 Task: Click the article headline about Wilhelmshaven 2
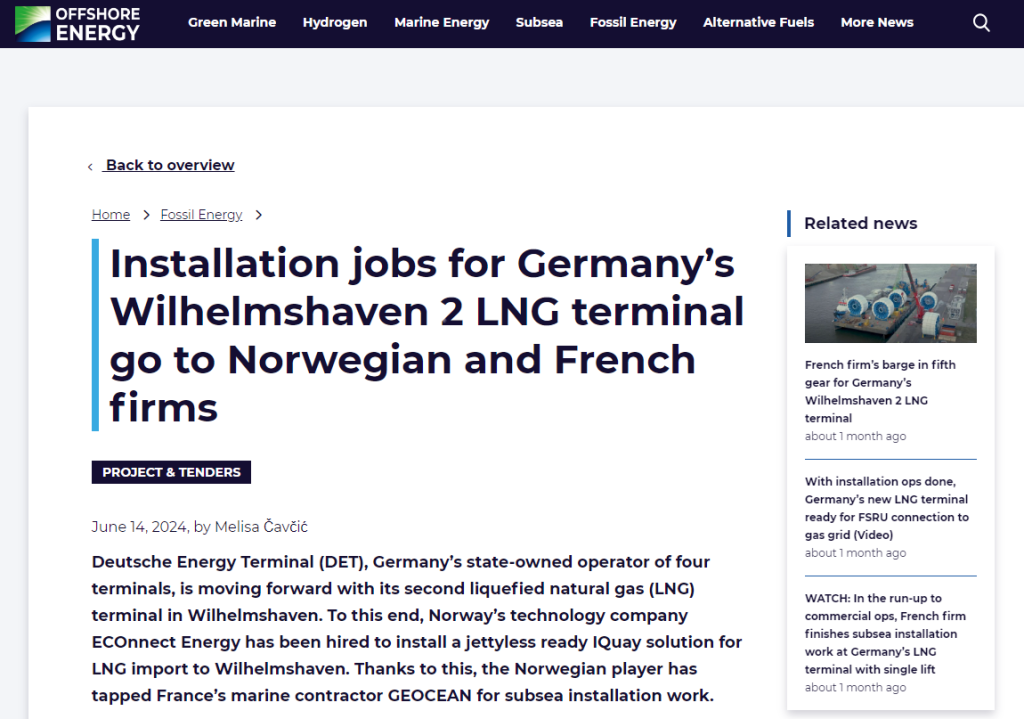coord(427,335)
